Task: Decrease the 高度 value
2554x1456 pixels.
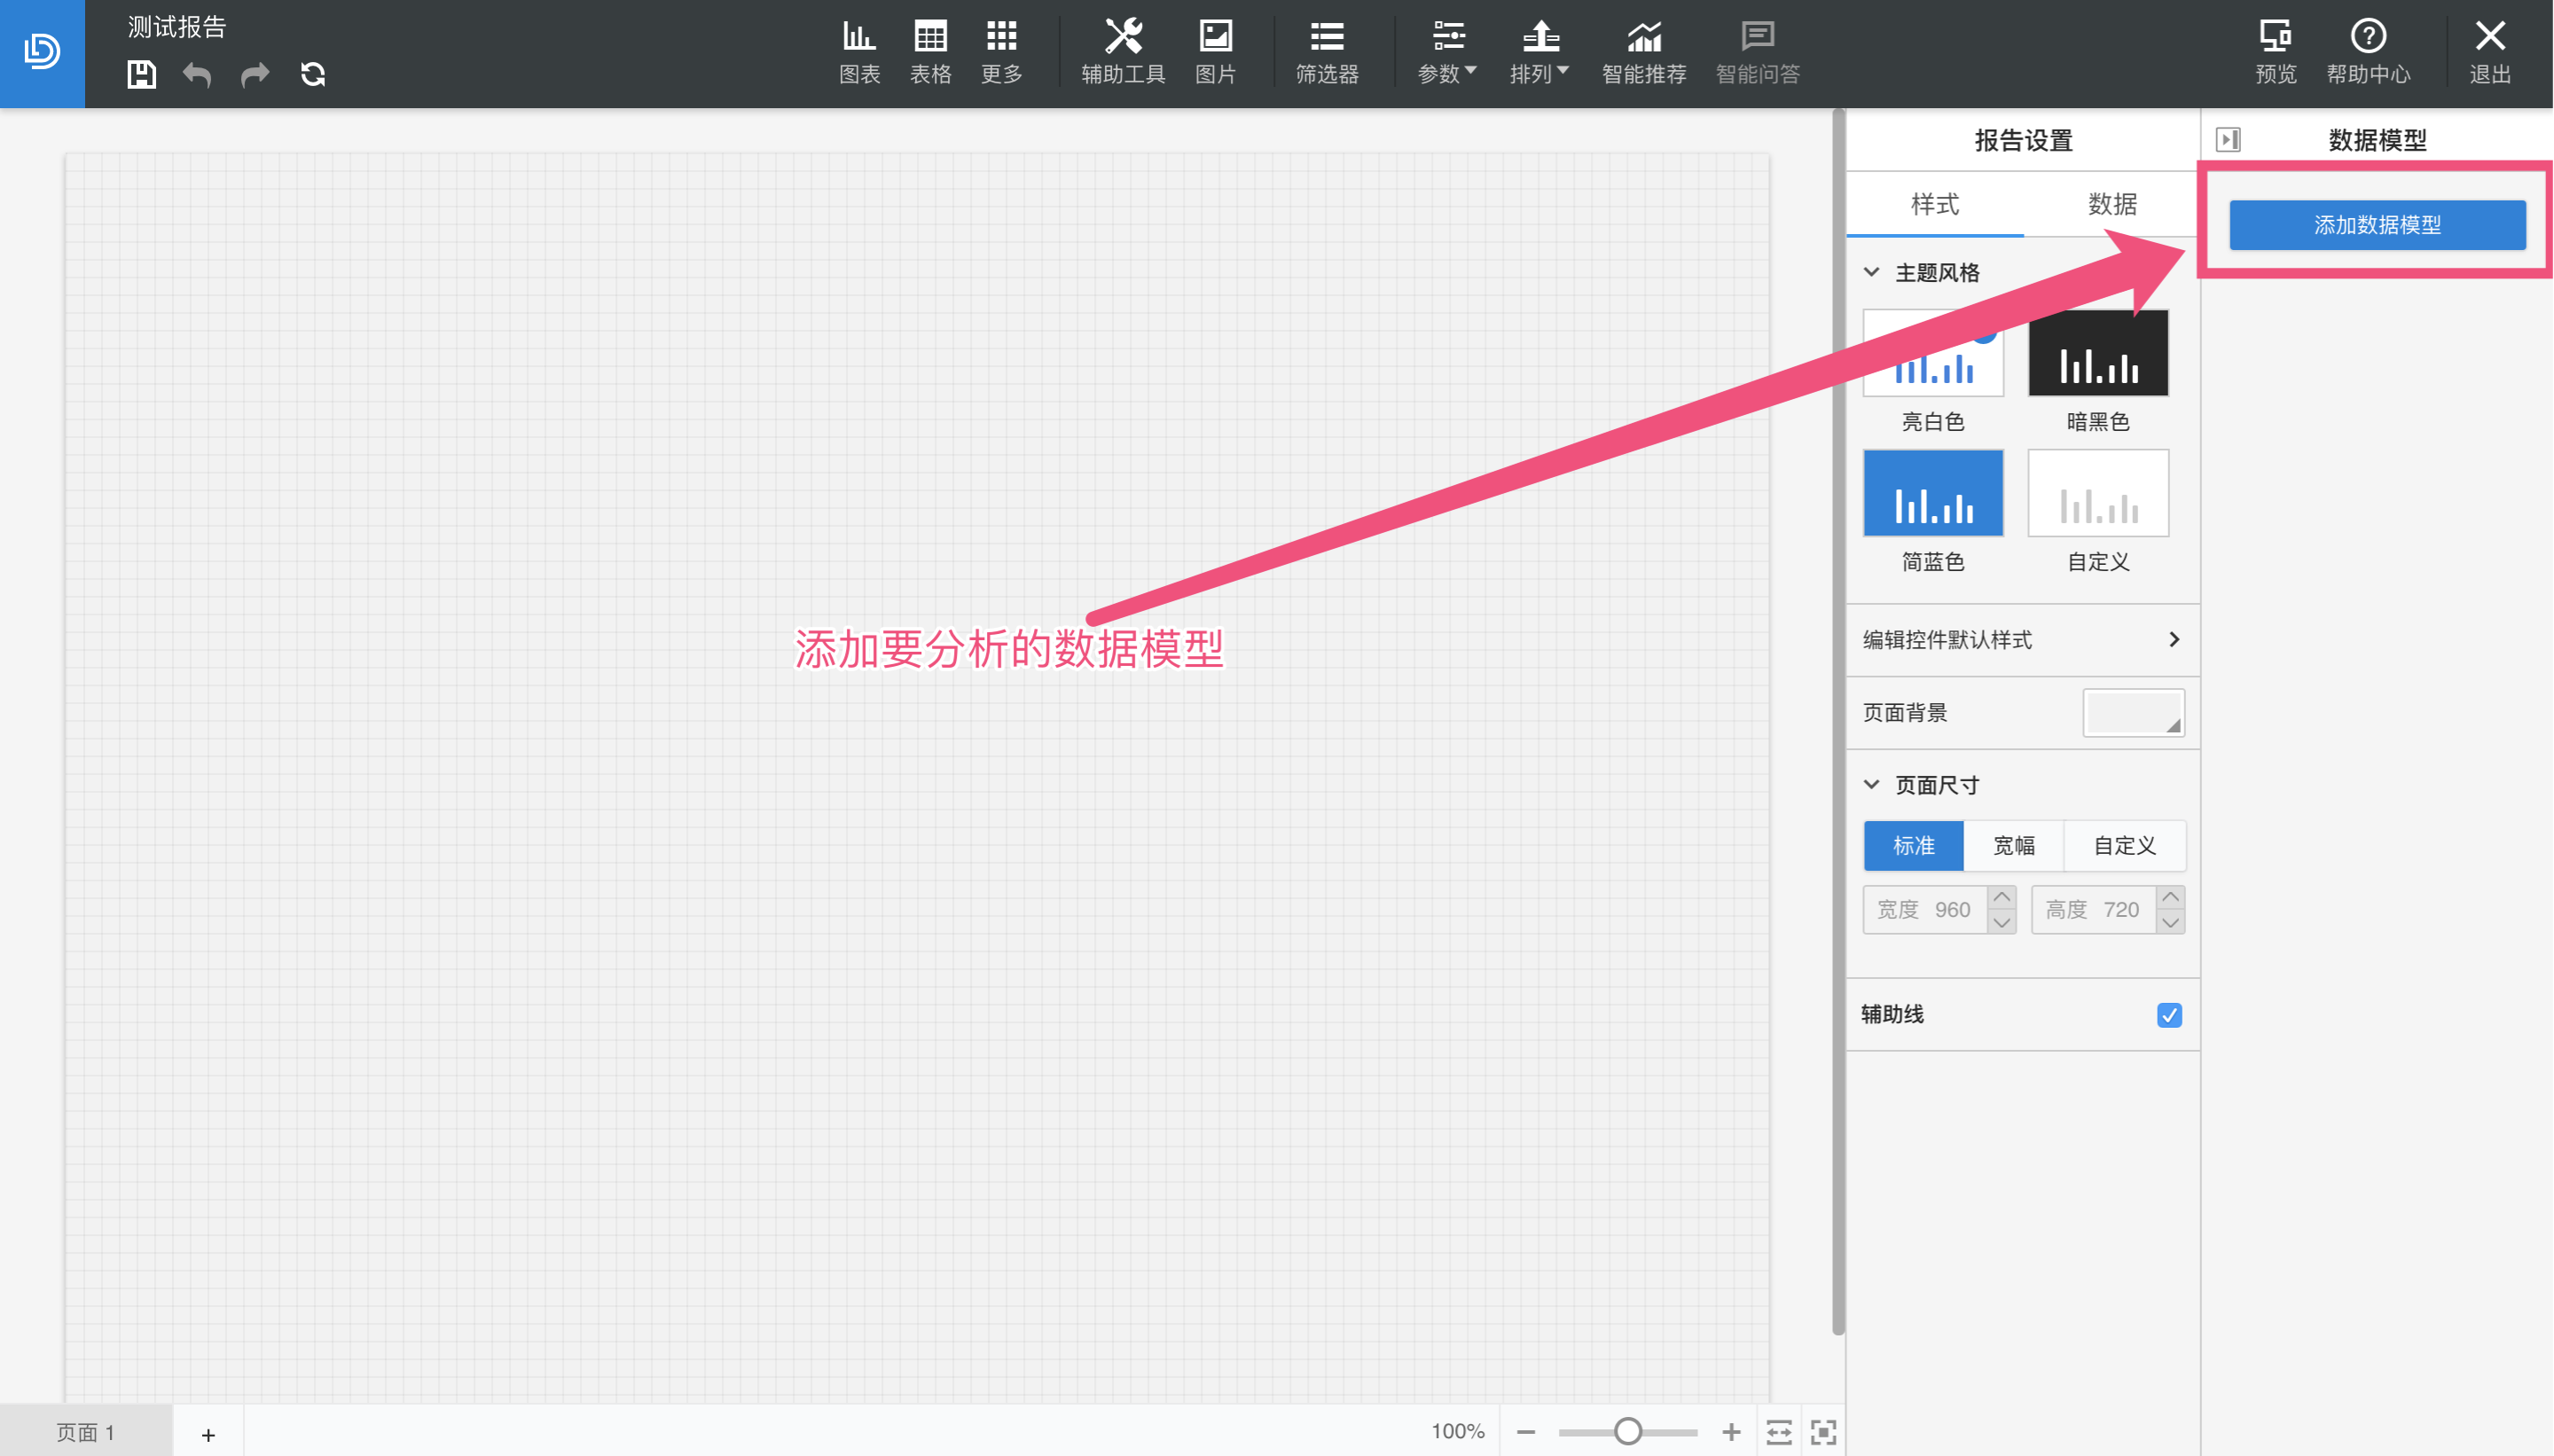Action: [2169, 922]
